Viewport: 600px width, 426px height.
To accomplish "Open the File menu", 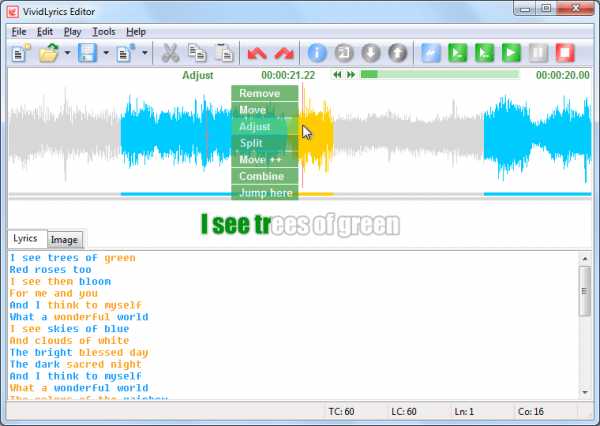I will point(19,32).
